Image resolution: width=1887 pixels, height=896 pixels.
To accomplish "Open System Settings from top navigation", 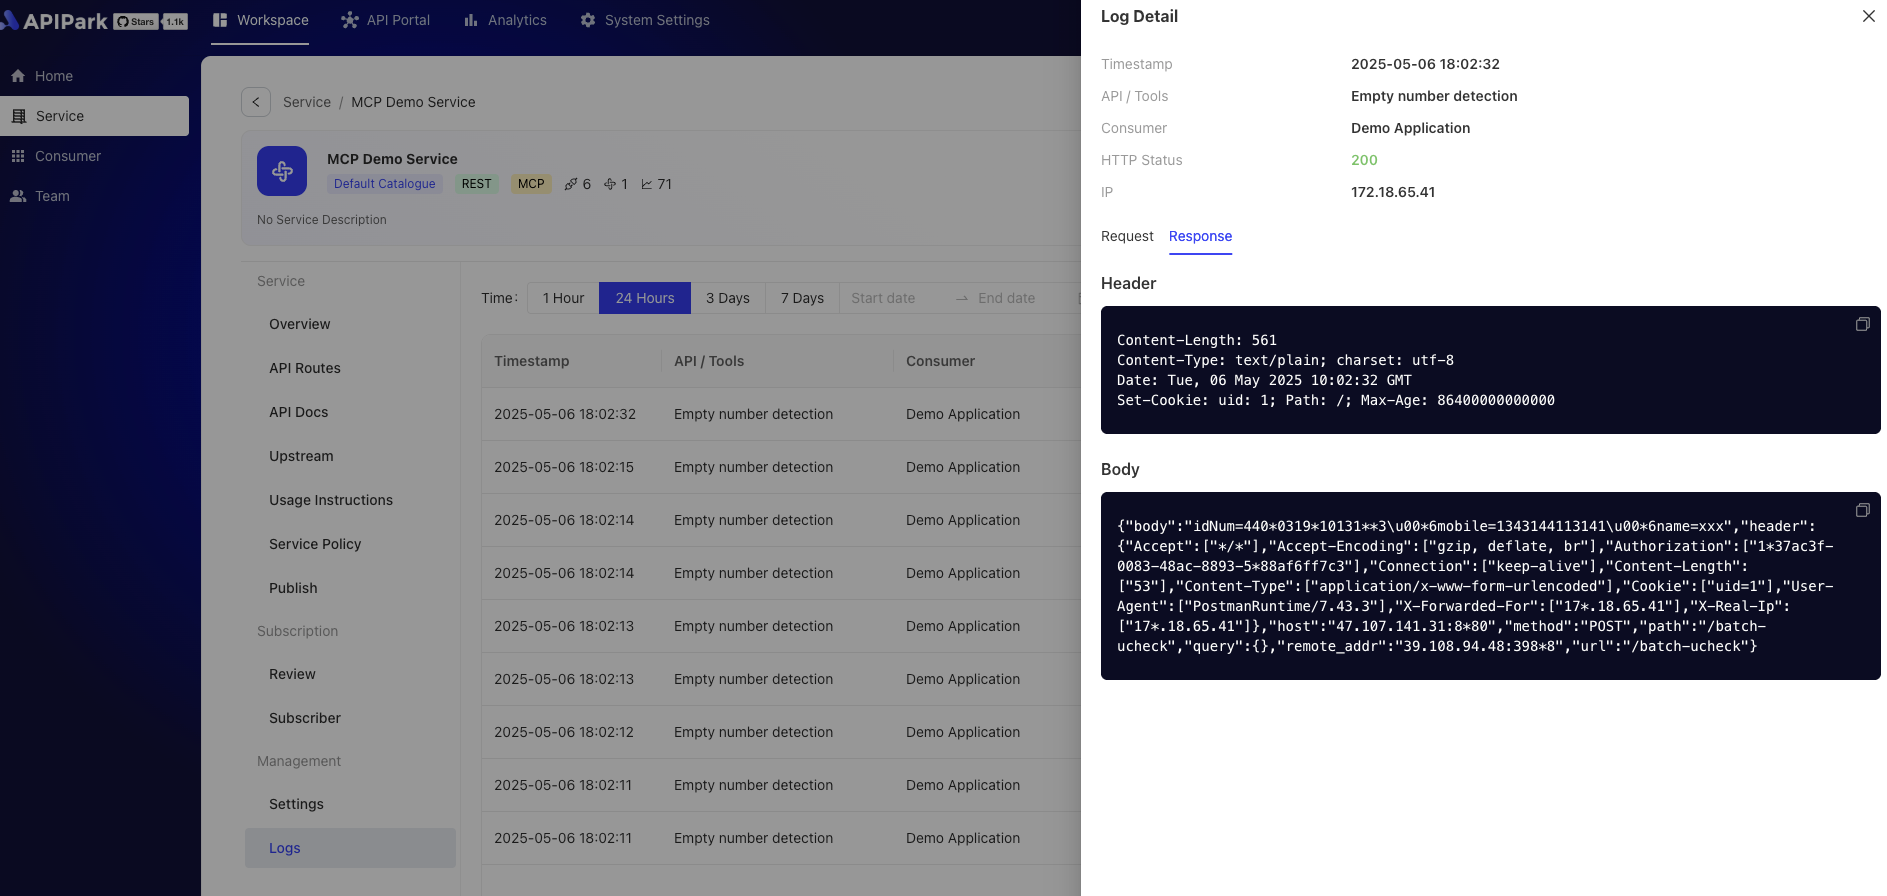I will coord(645,20).
